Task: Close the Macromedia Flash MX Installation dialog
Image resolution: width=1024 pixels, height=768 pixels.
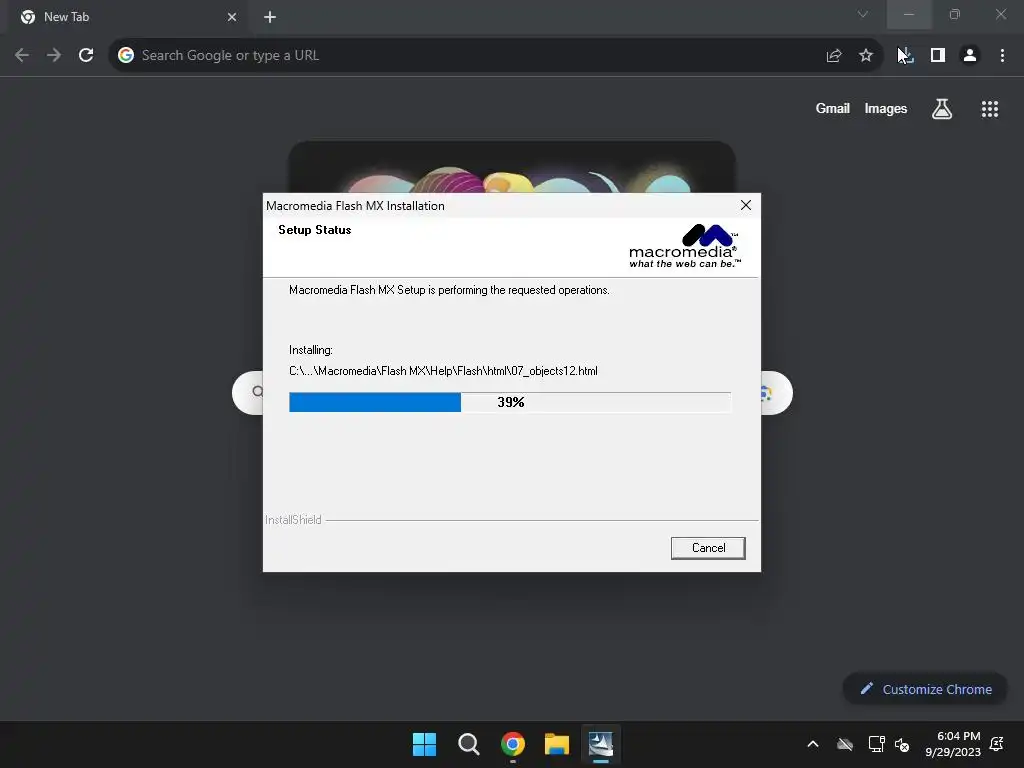Action: 746,205
